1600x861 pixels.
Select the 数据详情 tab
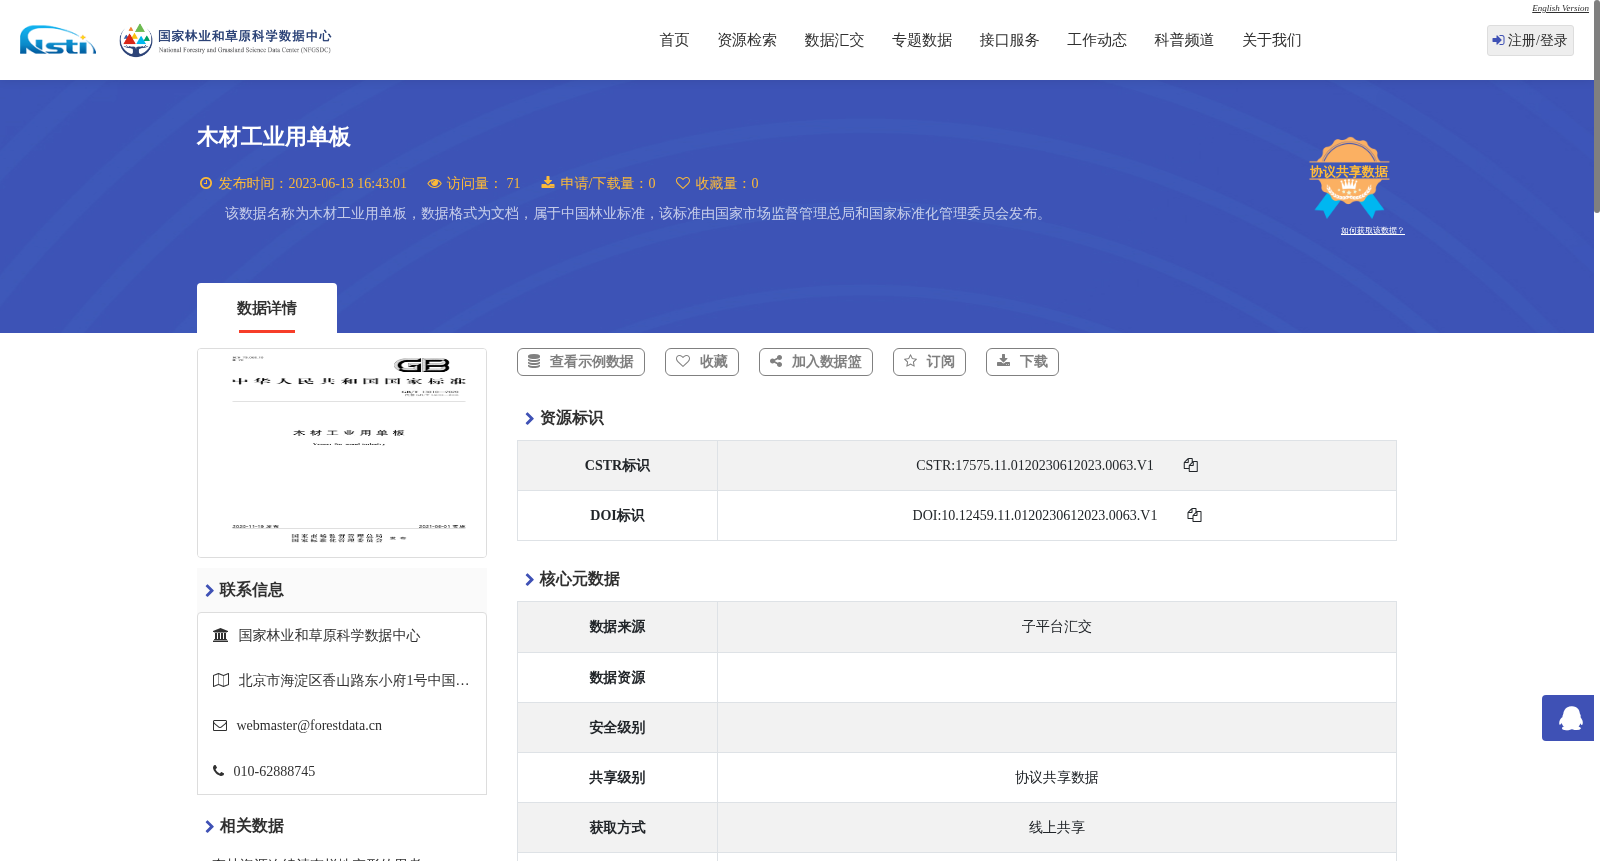(267, 308)
